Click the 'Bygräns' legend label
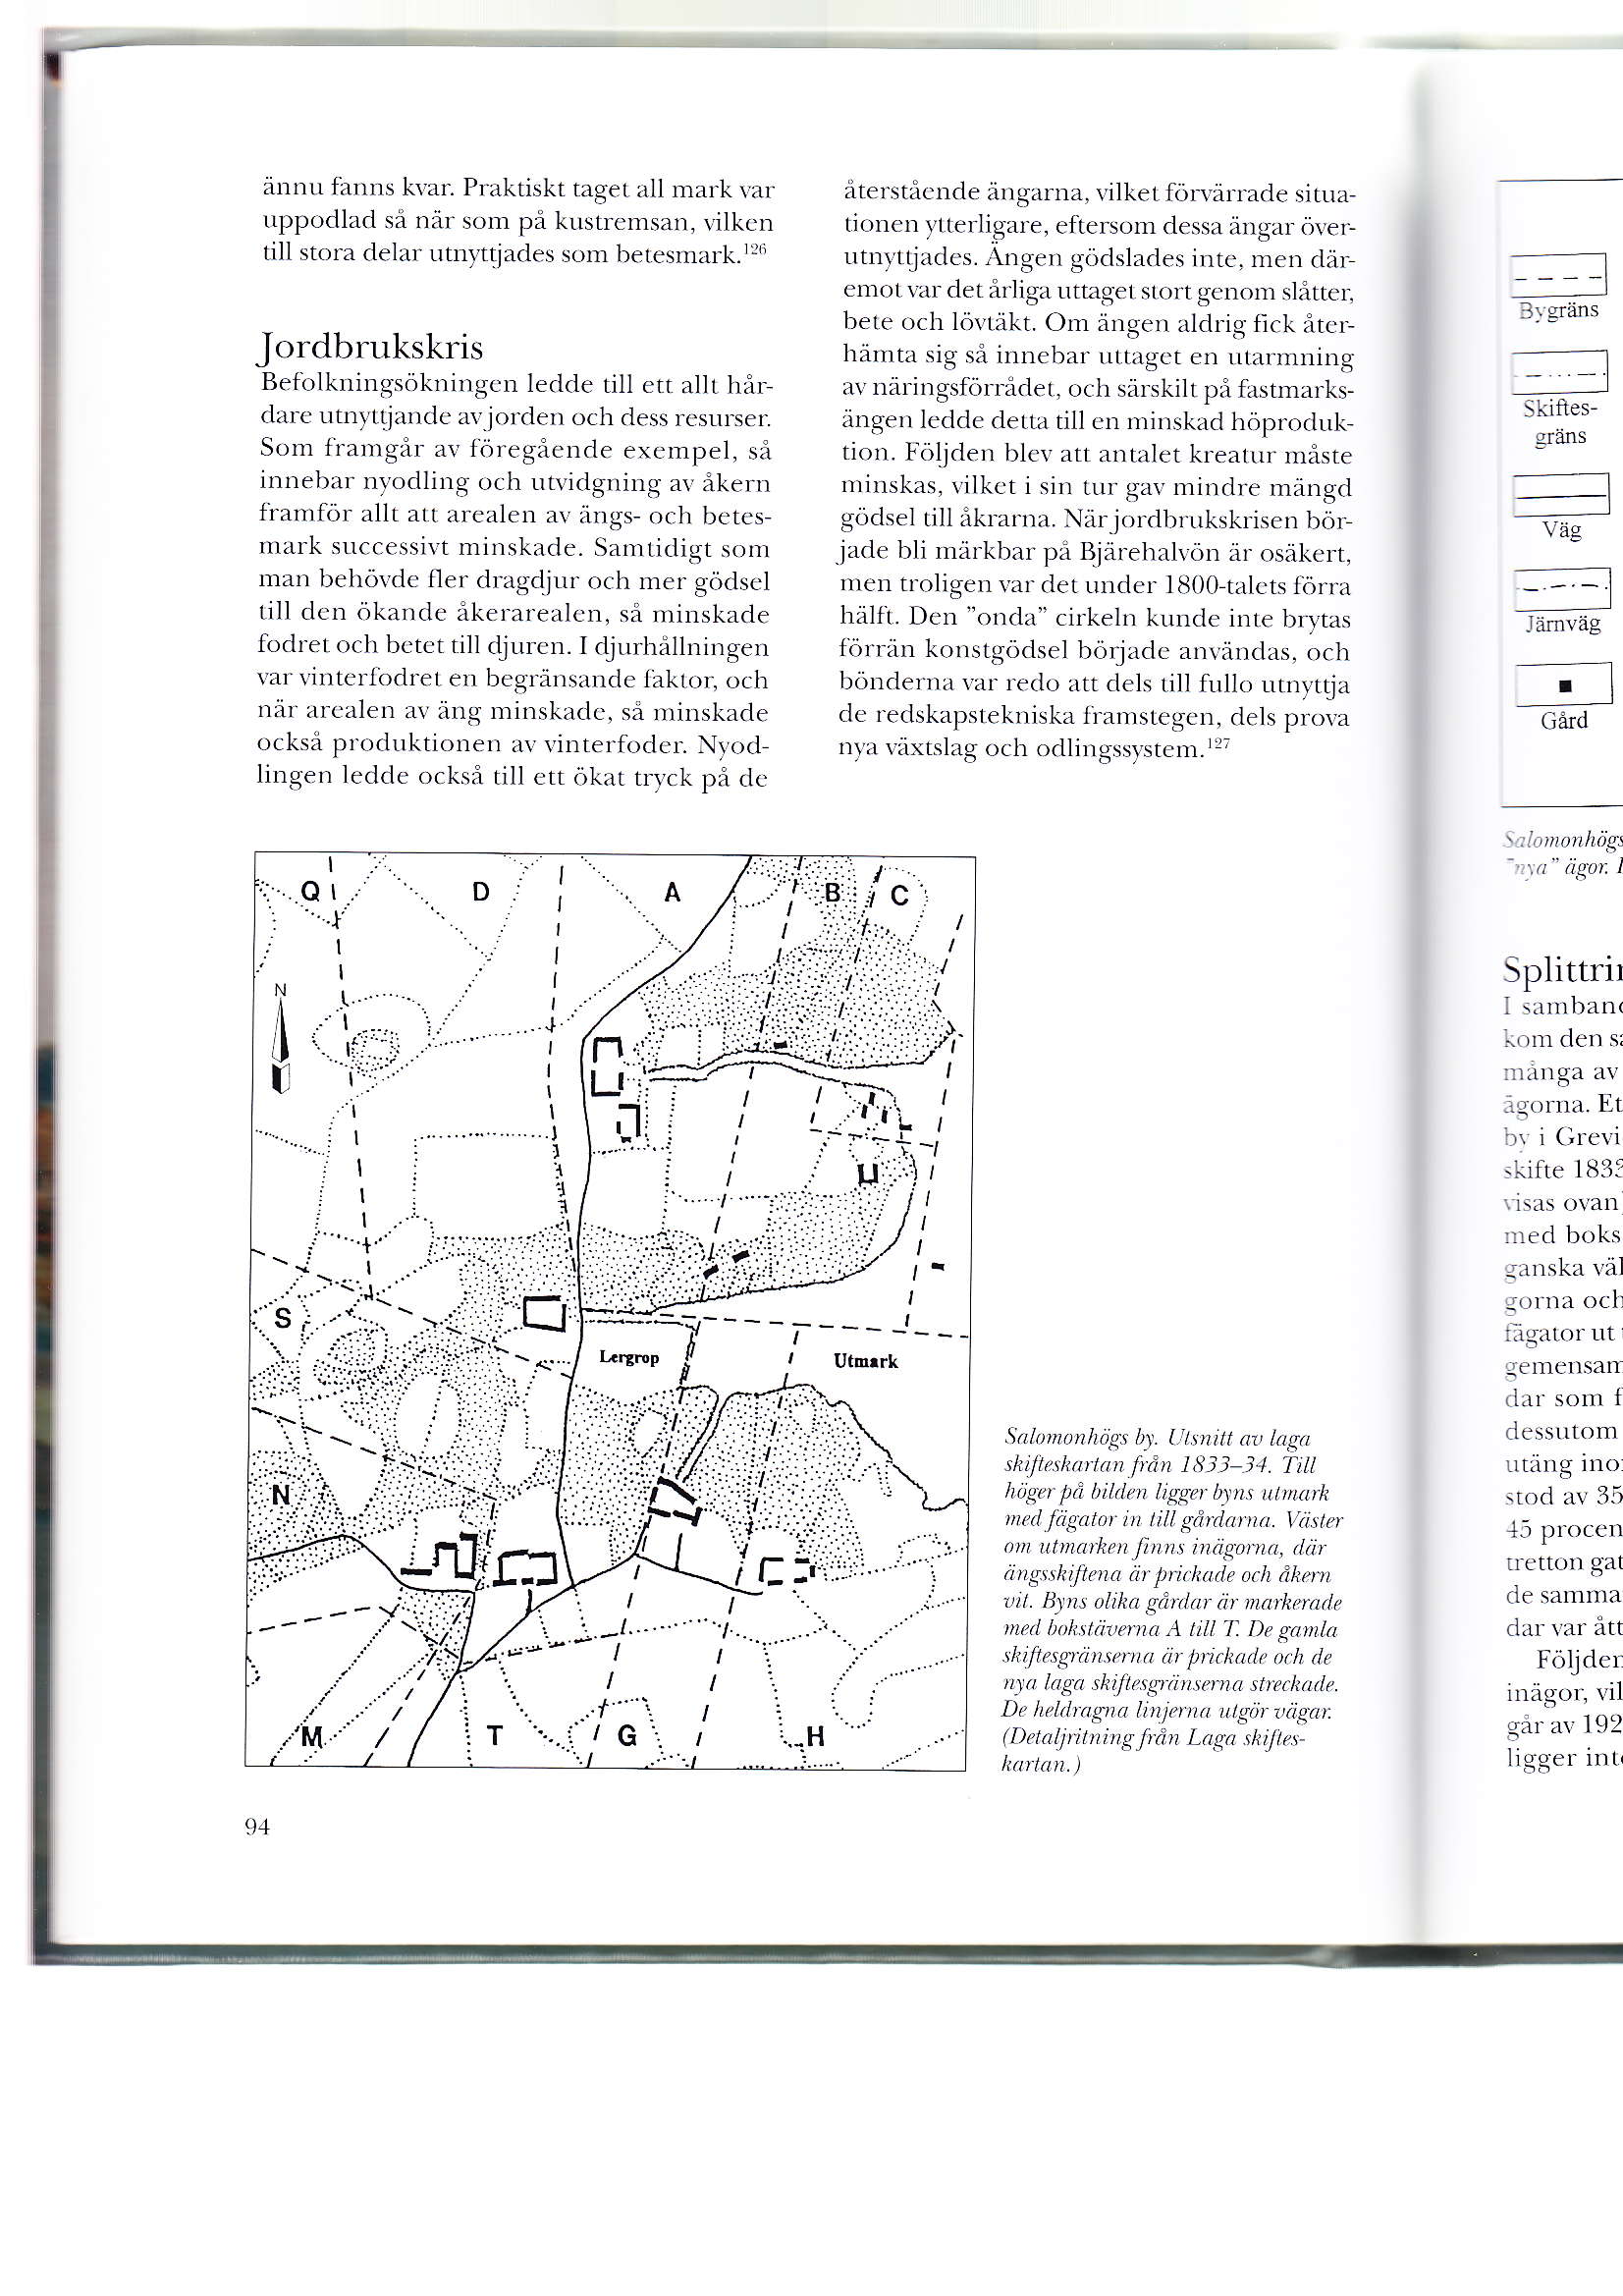This screenshot has height=2296, width=1623. pyautogui.click(x=1558, y=310)
